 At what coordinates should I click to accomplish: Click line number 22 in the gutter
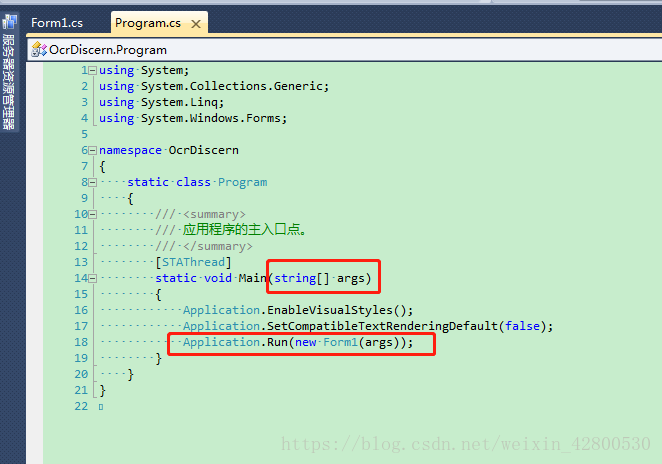(x=81, y=407)
